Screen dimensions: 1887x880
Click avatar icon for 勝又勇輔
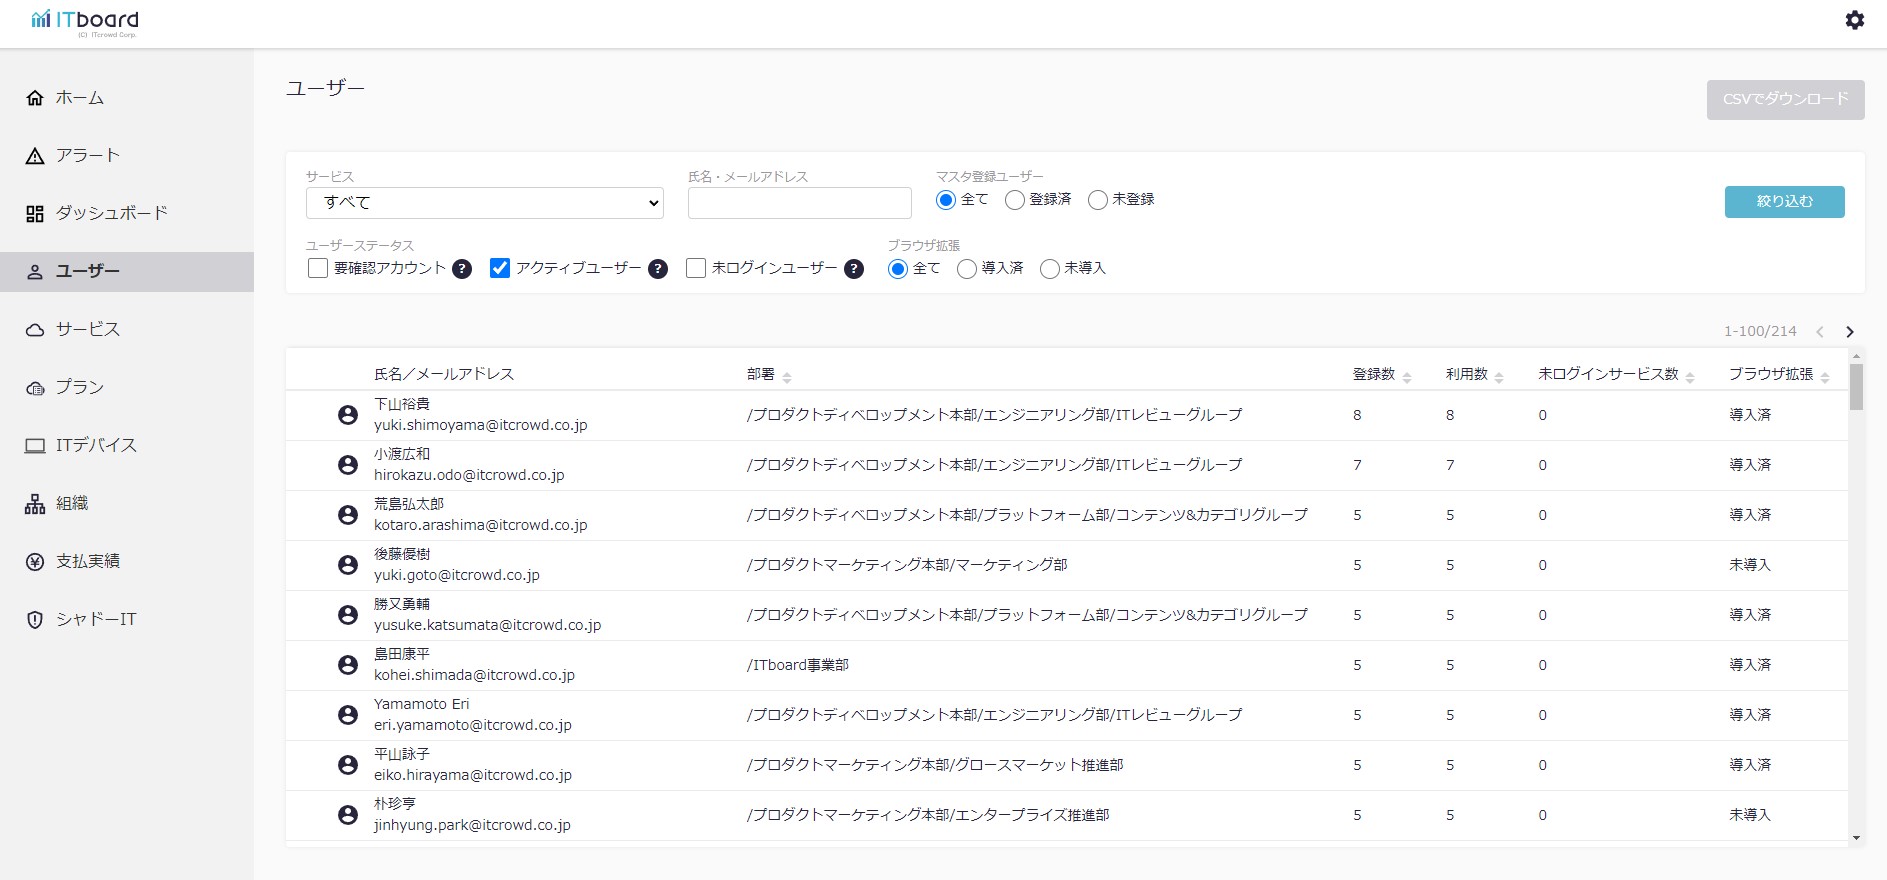pos(348,615)
